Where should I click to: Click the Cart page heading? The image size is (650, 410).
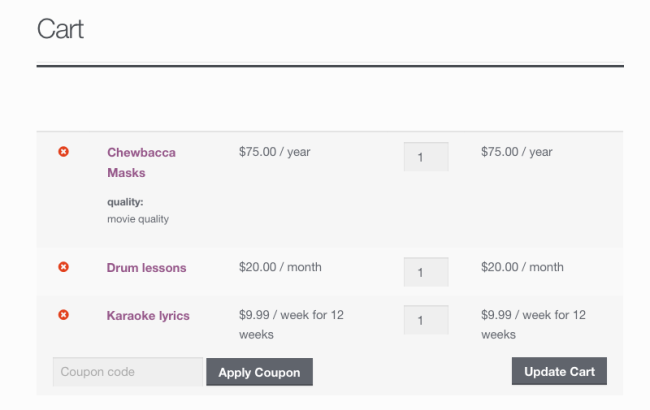(60, 29)
